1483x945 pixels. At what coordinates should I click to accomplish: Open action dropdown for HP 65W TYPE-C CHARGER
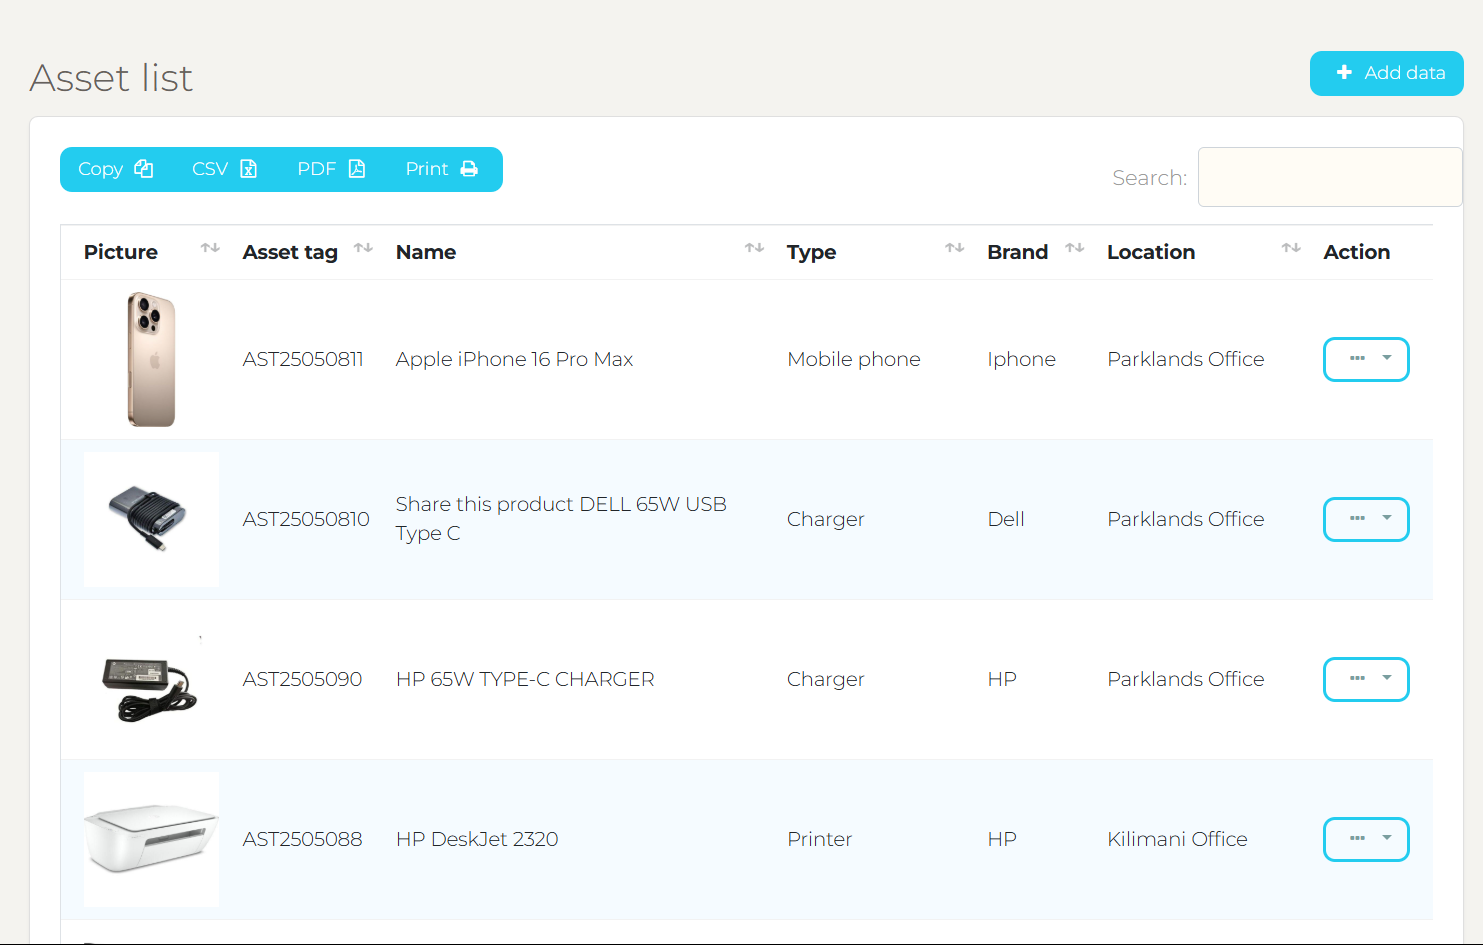[x=1366, y=679]
